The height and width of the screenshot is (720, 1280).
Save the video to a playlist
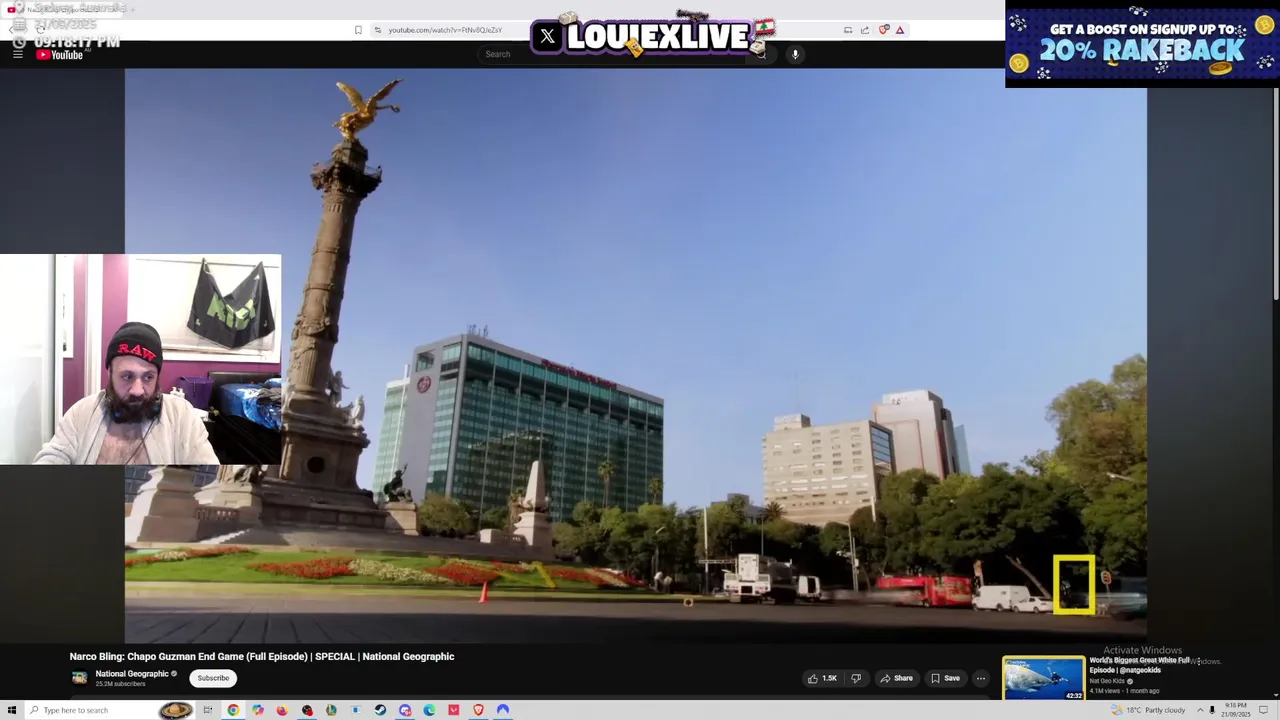(945, 678)
